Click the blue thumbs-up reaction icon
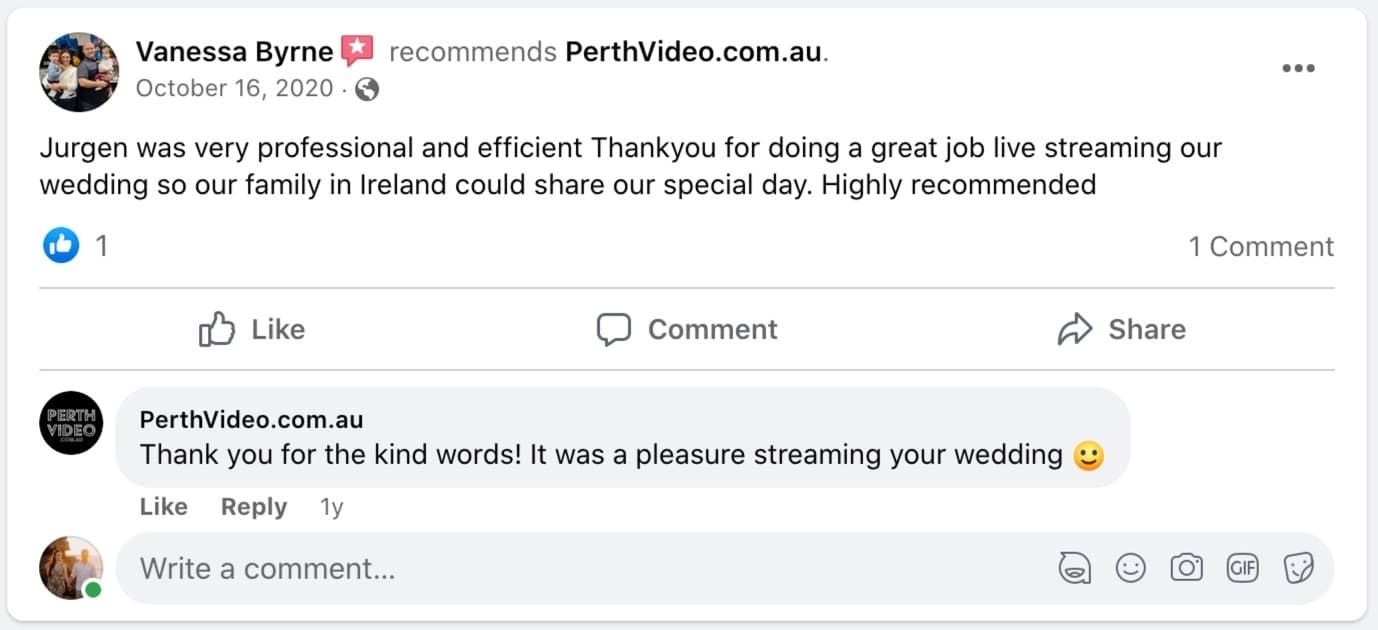Screen dimensions: 1378x630 click(61, 246)
